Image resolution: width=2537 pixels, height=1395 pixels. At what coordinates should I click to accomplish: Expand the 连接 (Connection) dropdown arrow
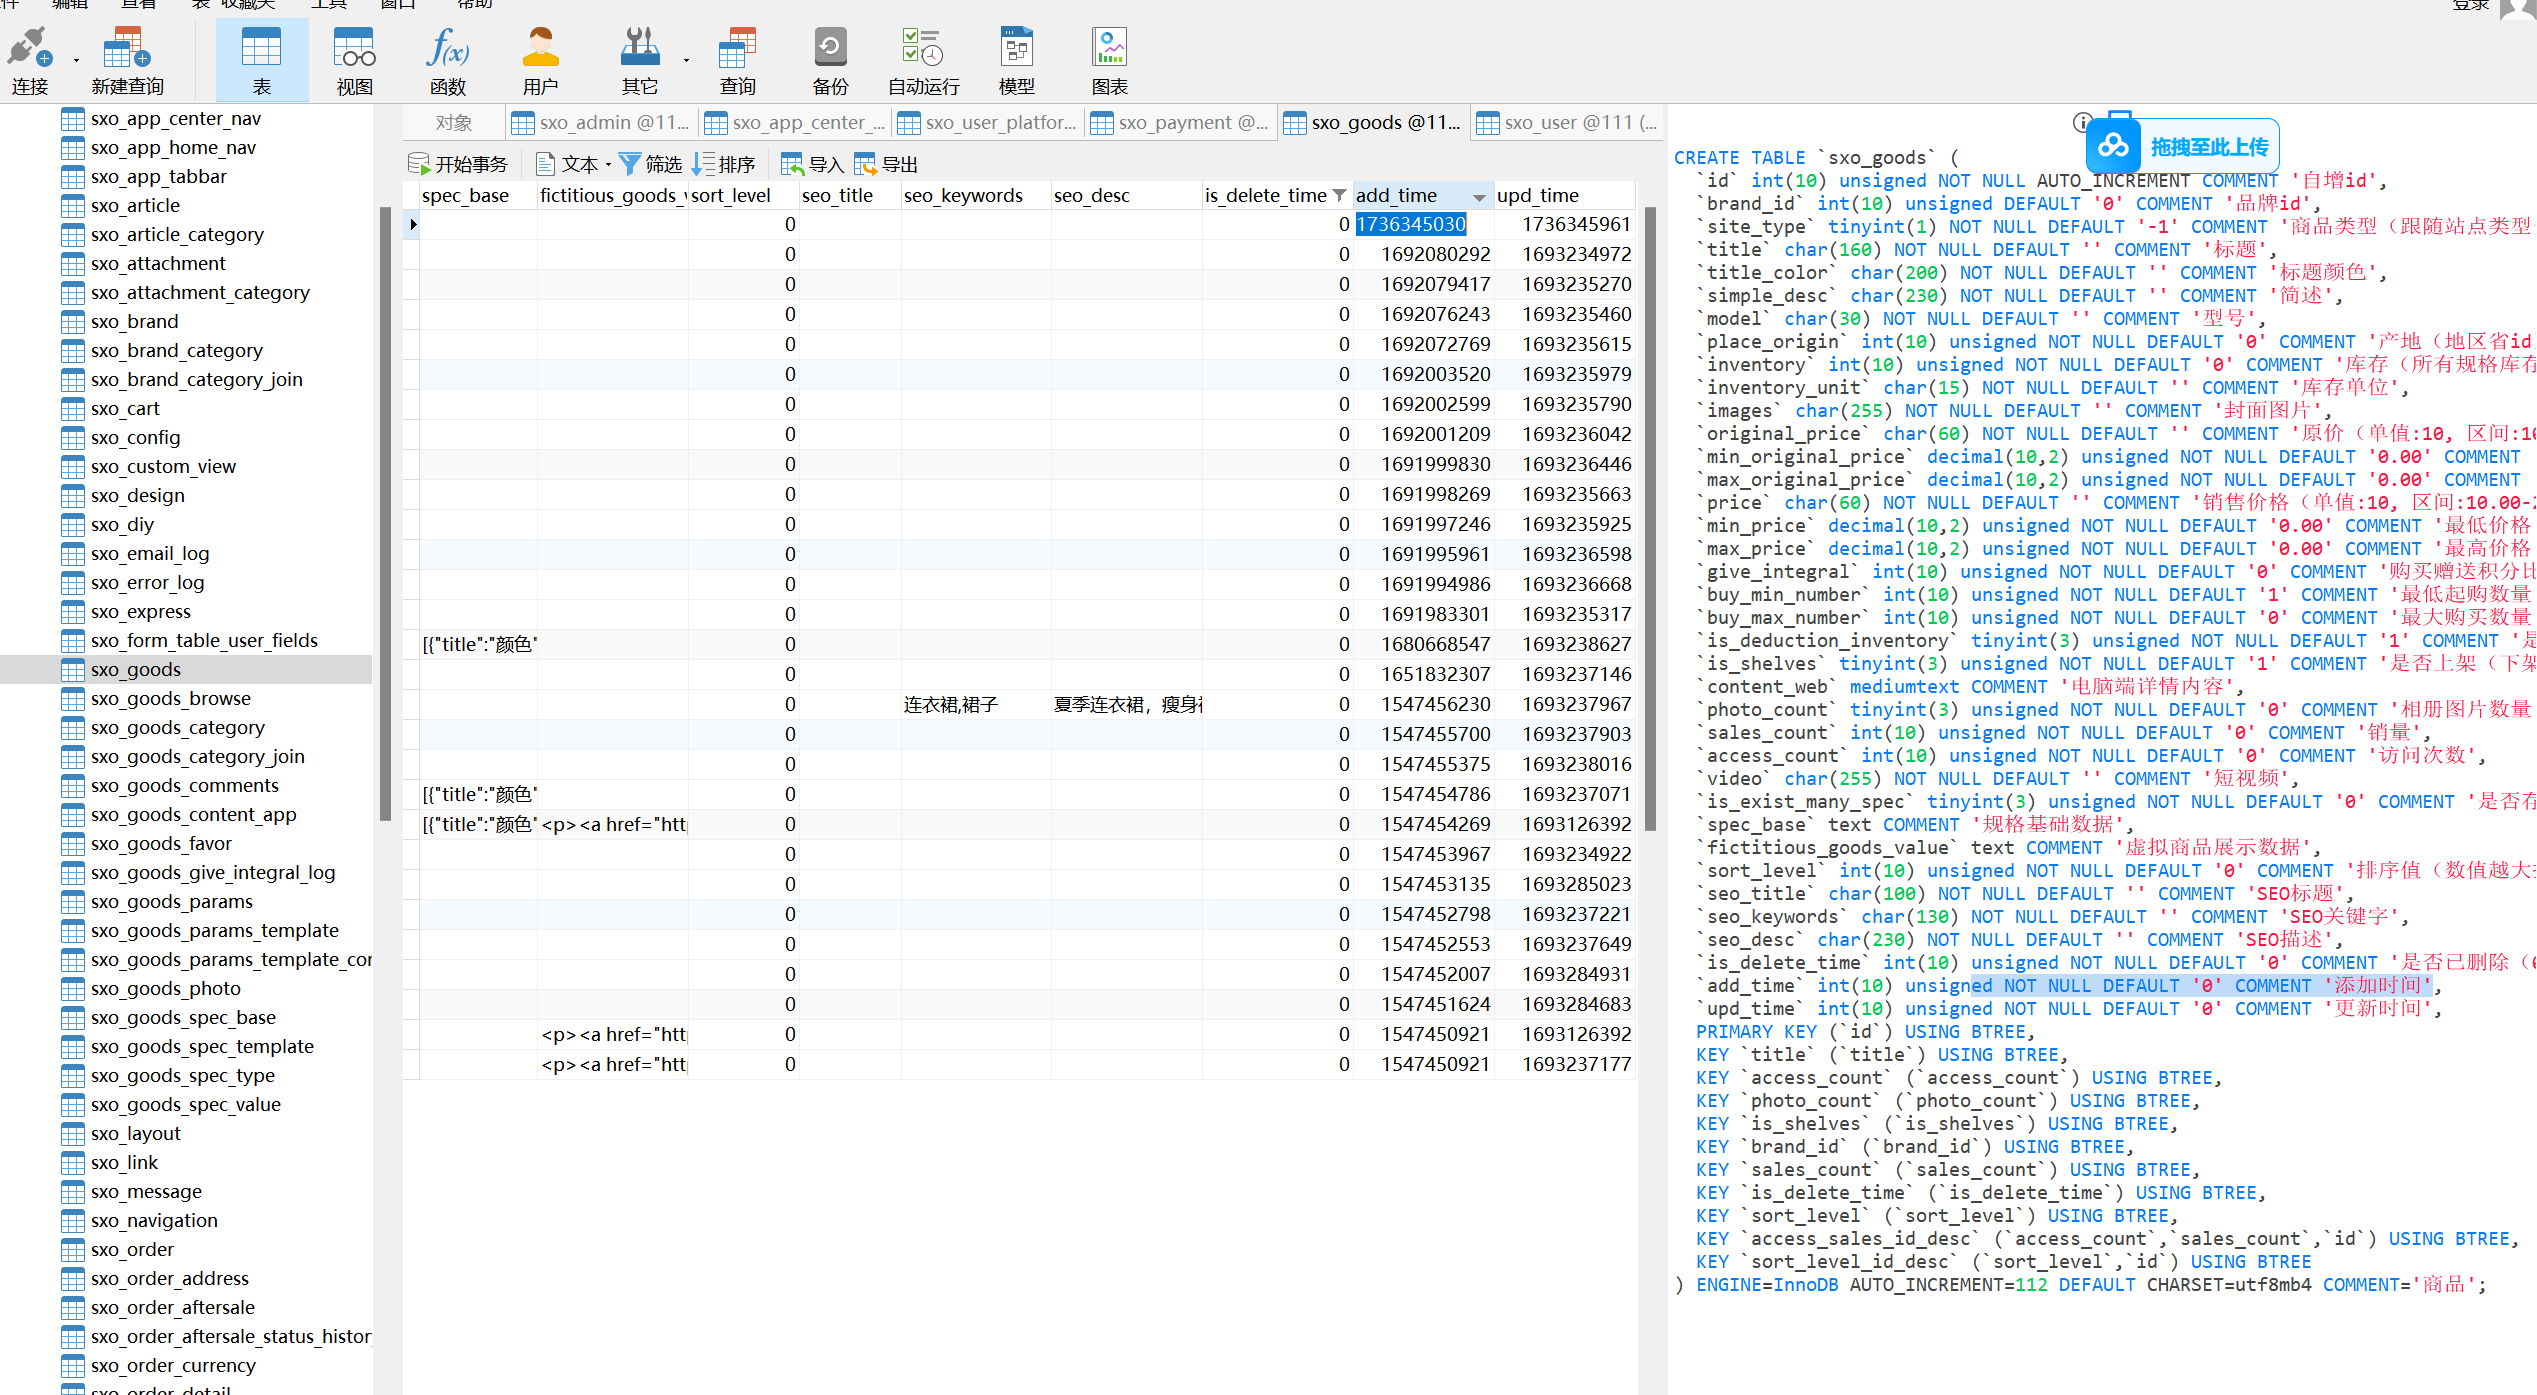click(76, 60)
